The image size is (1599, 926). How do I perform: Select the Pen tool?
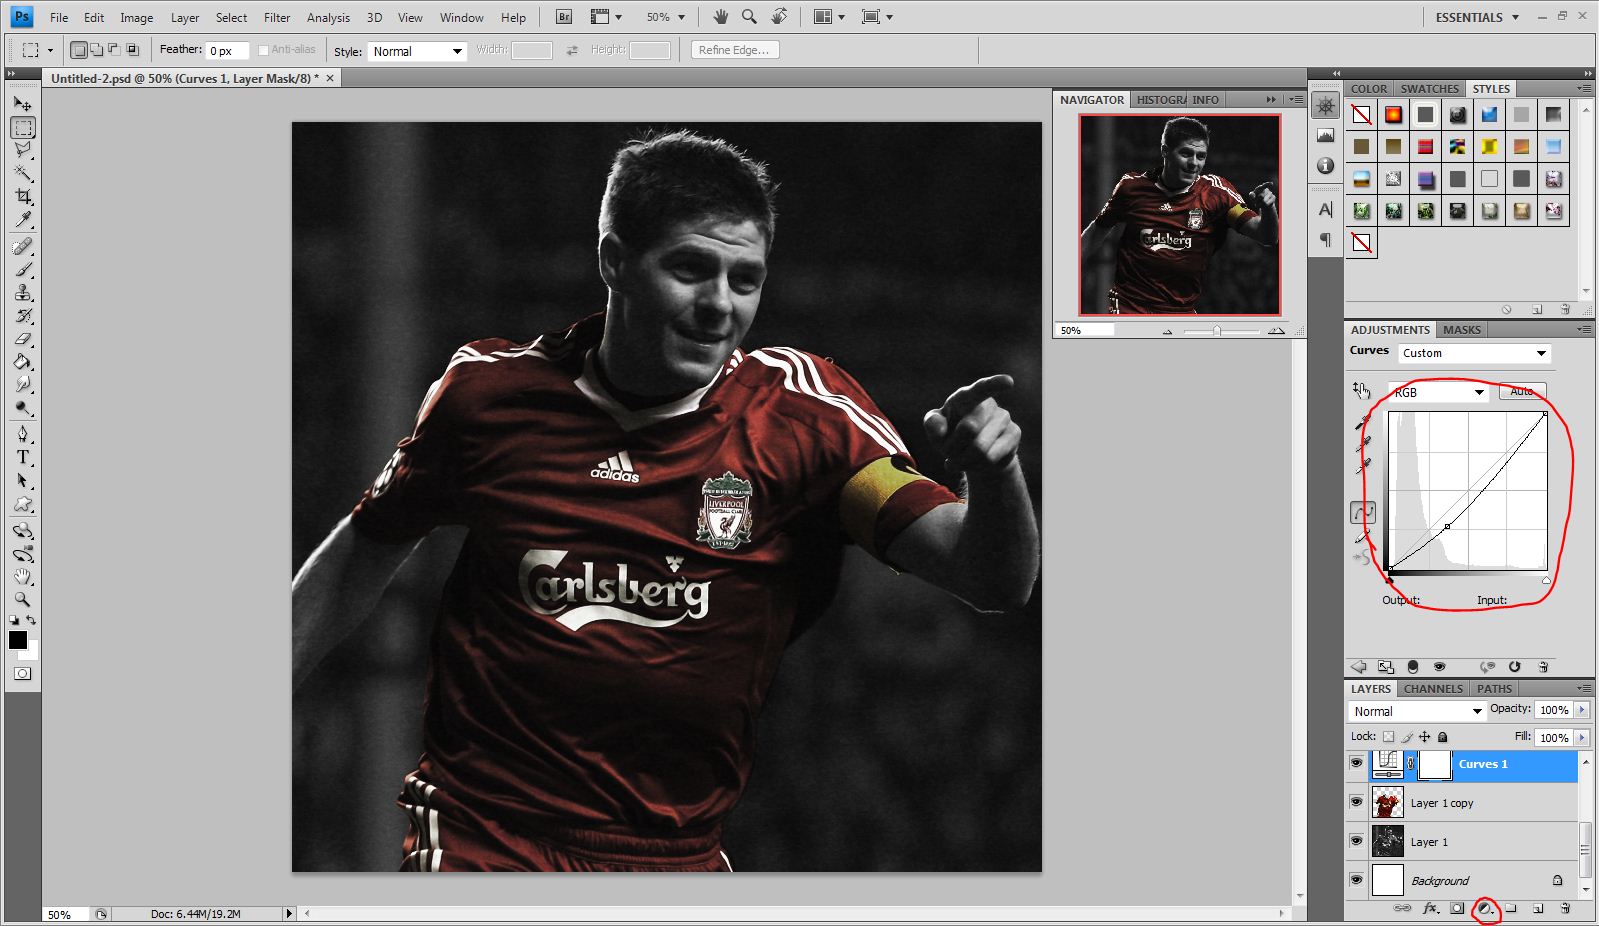[22, 434]
